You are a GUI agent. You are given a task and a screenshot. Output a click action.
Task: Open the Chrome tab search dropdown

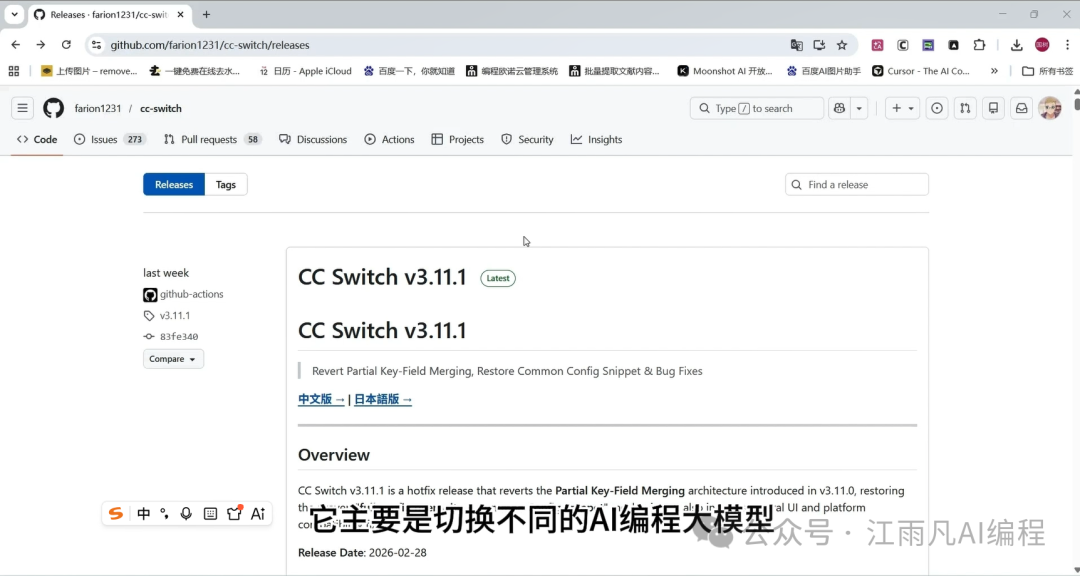click(x=14, y=14)
